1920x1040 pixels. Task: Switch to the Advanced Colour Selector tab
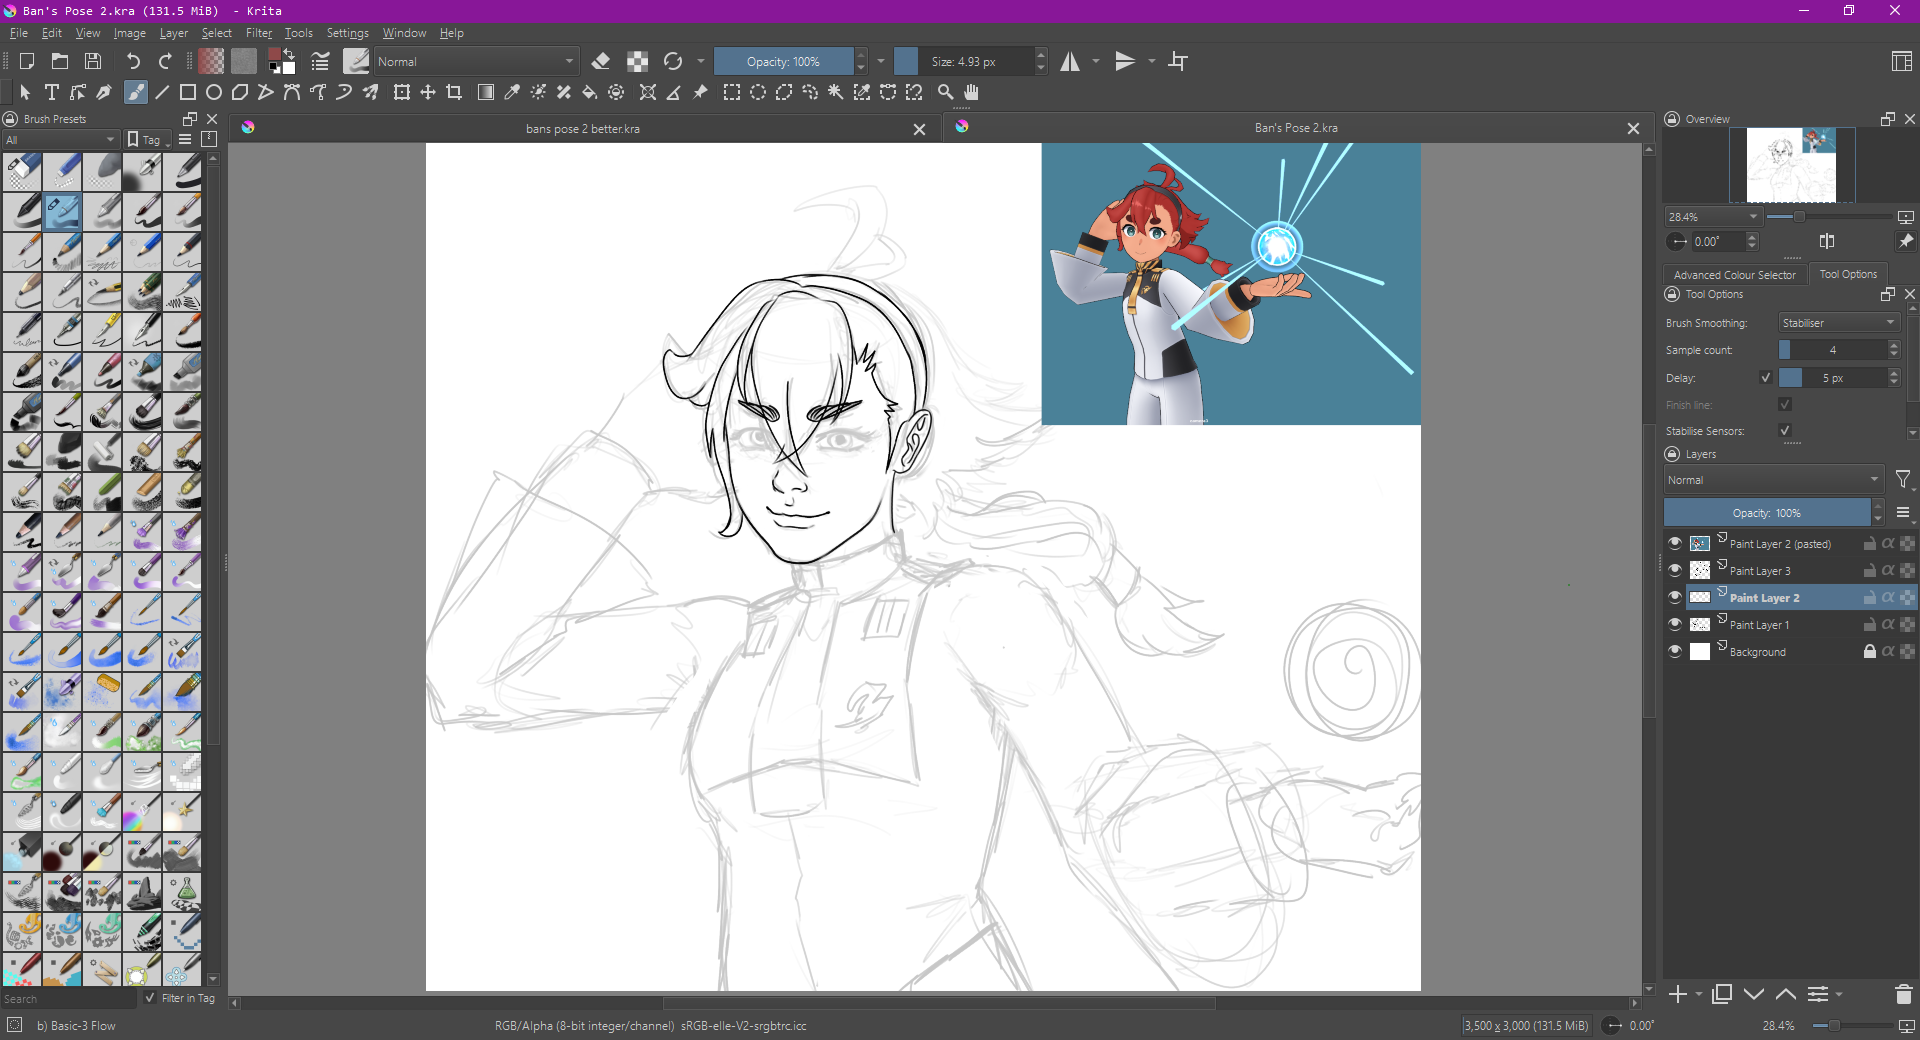pyautogui.click(x=1735, y=274)
